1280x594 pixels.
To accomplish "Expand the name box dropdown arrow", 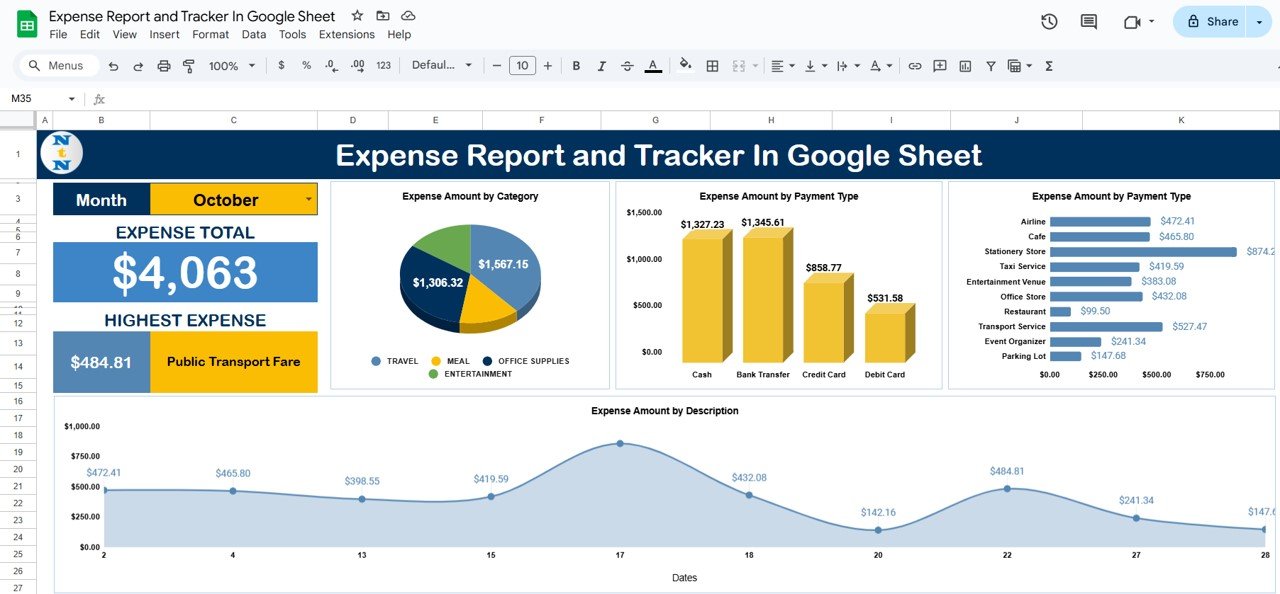I will coord(72,99).
